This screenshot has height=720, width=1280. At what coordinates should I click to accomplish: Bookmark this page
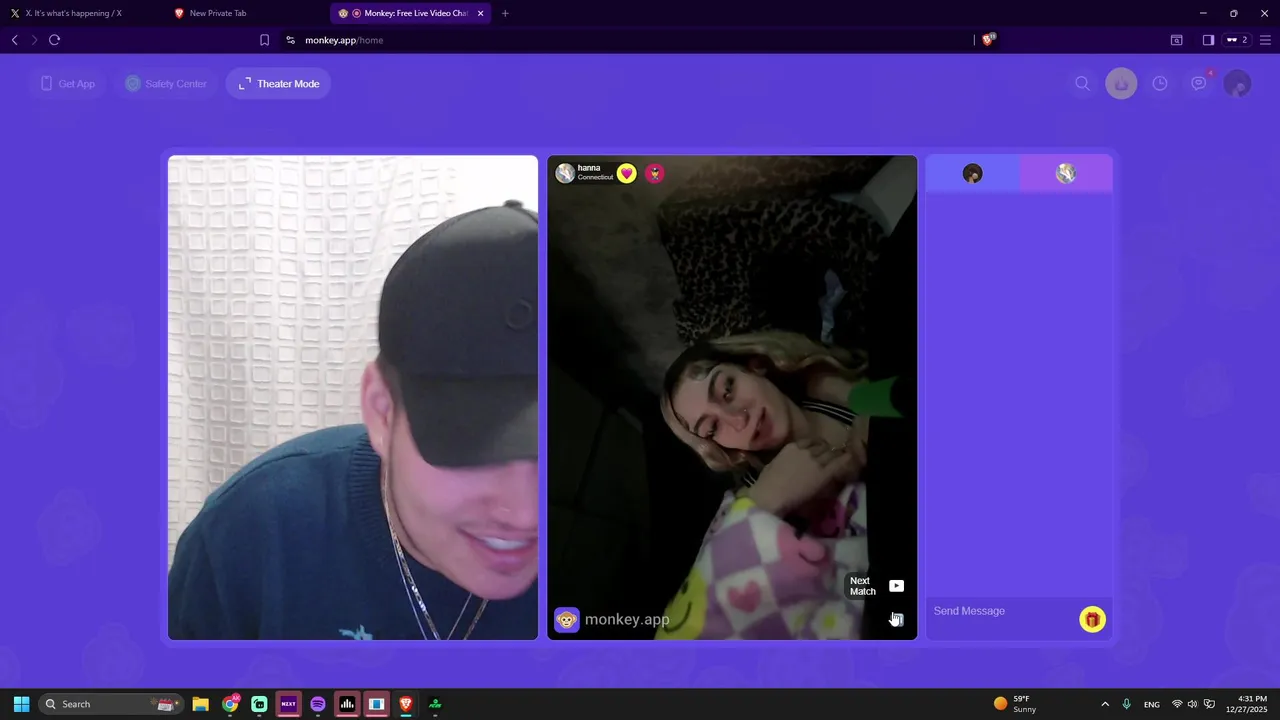tap(264, 40)
